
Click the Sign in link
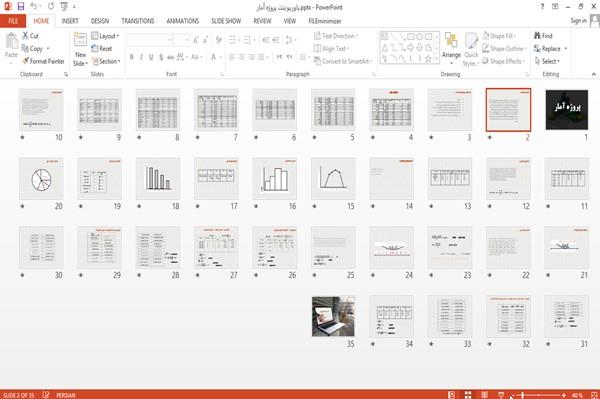click(x=578, y=21)
